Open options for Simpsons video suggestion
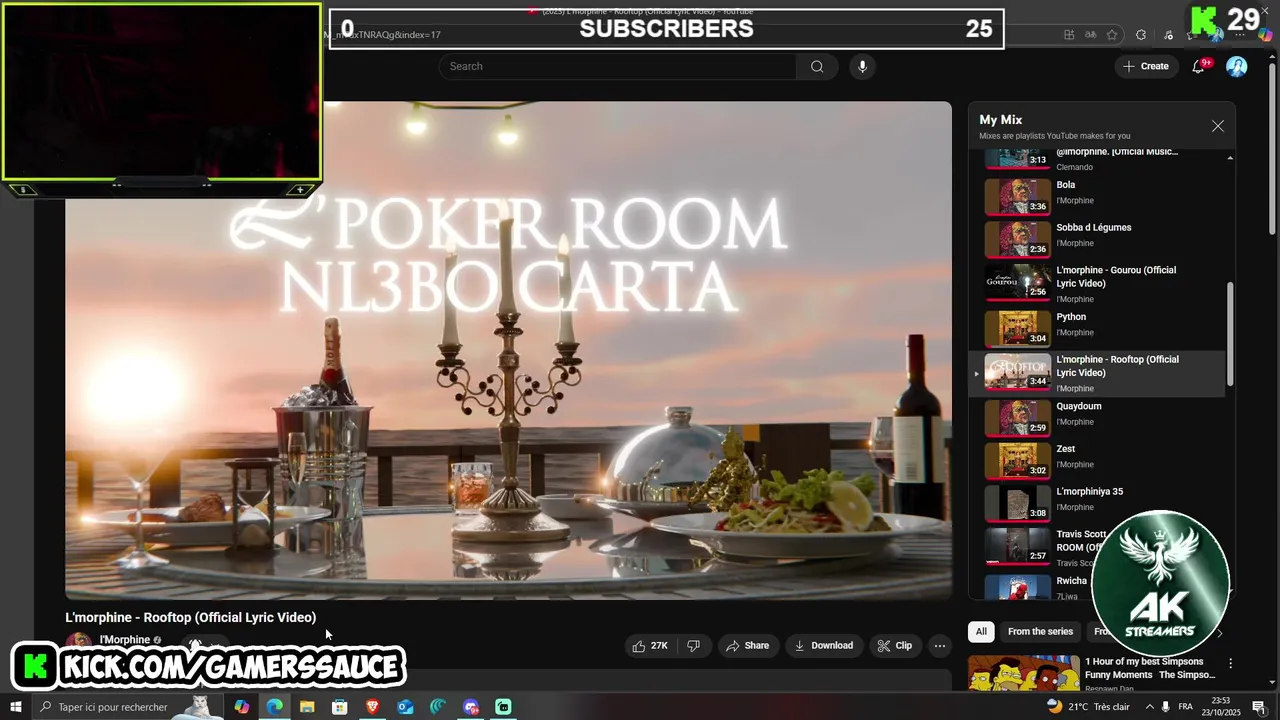Screen dimensions: 1280x720 click(x=1230, y=663)
